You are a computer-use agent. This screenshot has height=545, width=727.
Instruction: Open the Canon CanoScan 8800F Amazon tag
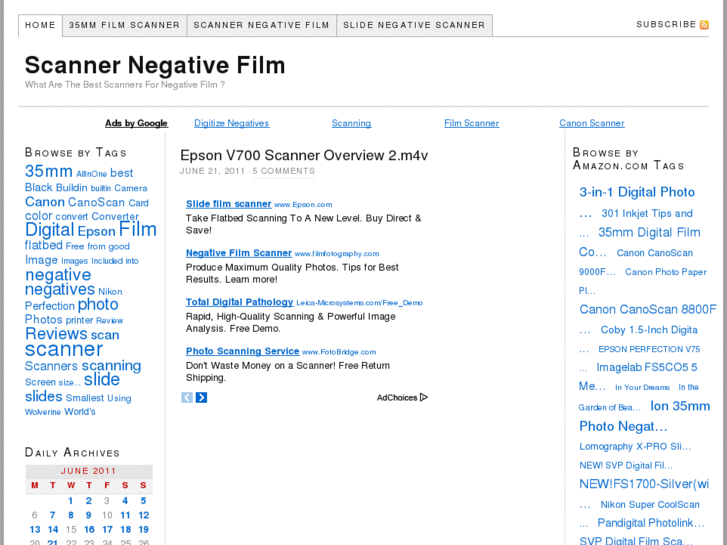[648, 309]
